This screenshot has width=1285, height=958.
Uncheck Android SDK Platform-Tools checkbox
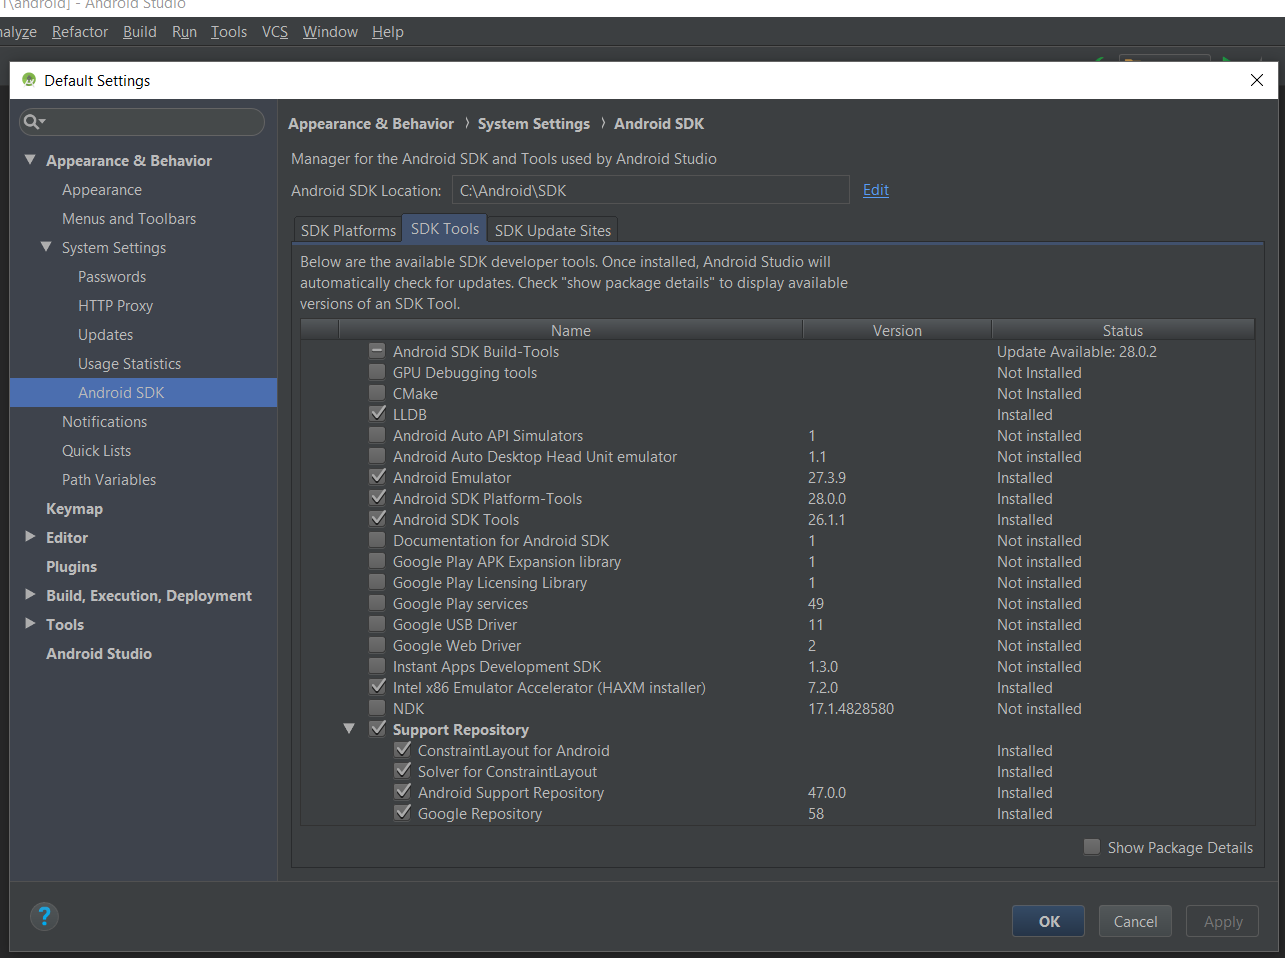click(377, 498)
